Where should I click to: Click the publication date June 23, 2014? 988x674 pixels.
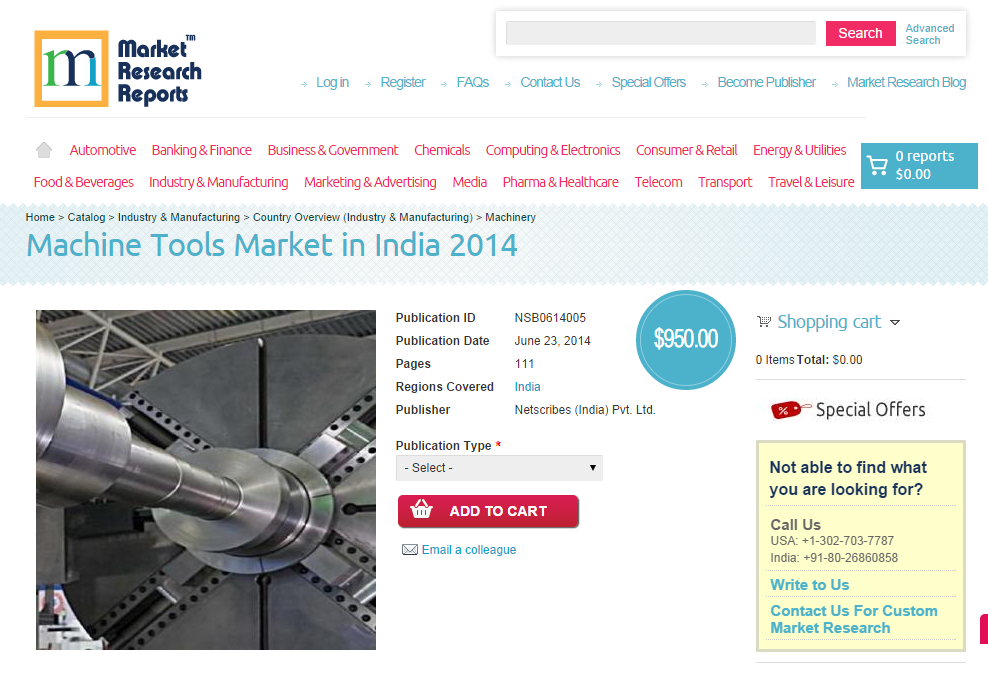pyautogui.click(x=552, y=341)
